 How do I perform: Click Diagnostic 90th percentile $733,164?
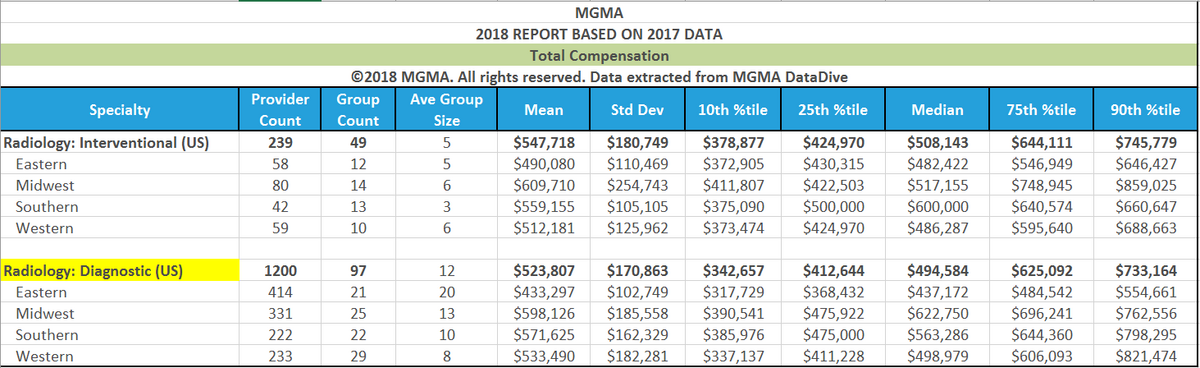1148,270
